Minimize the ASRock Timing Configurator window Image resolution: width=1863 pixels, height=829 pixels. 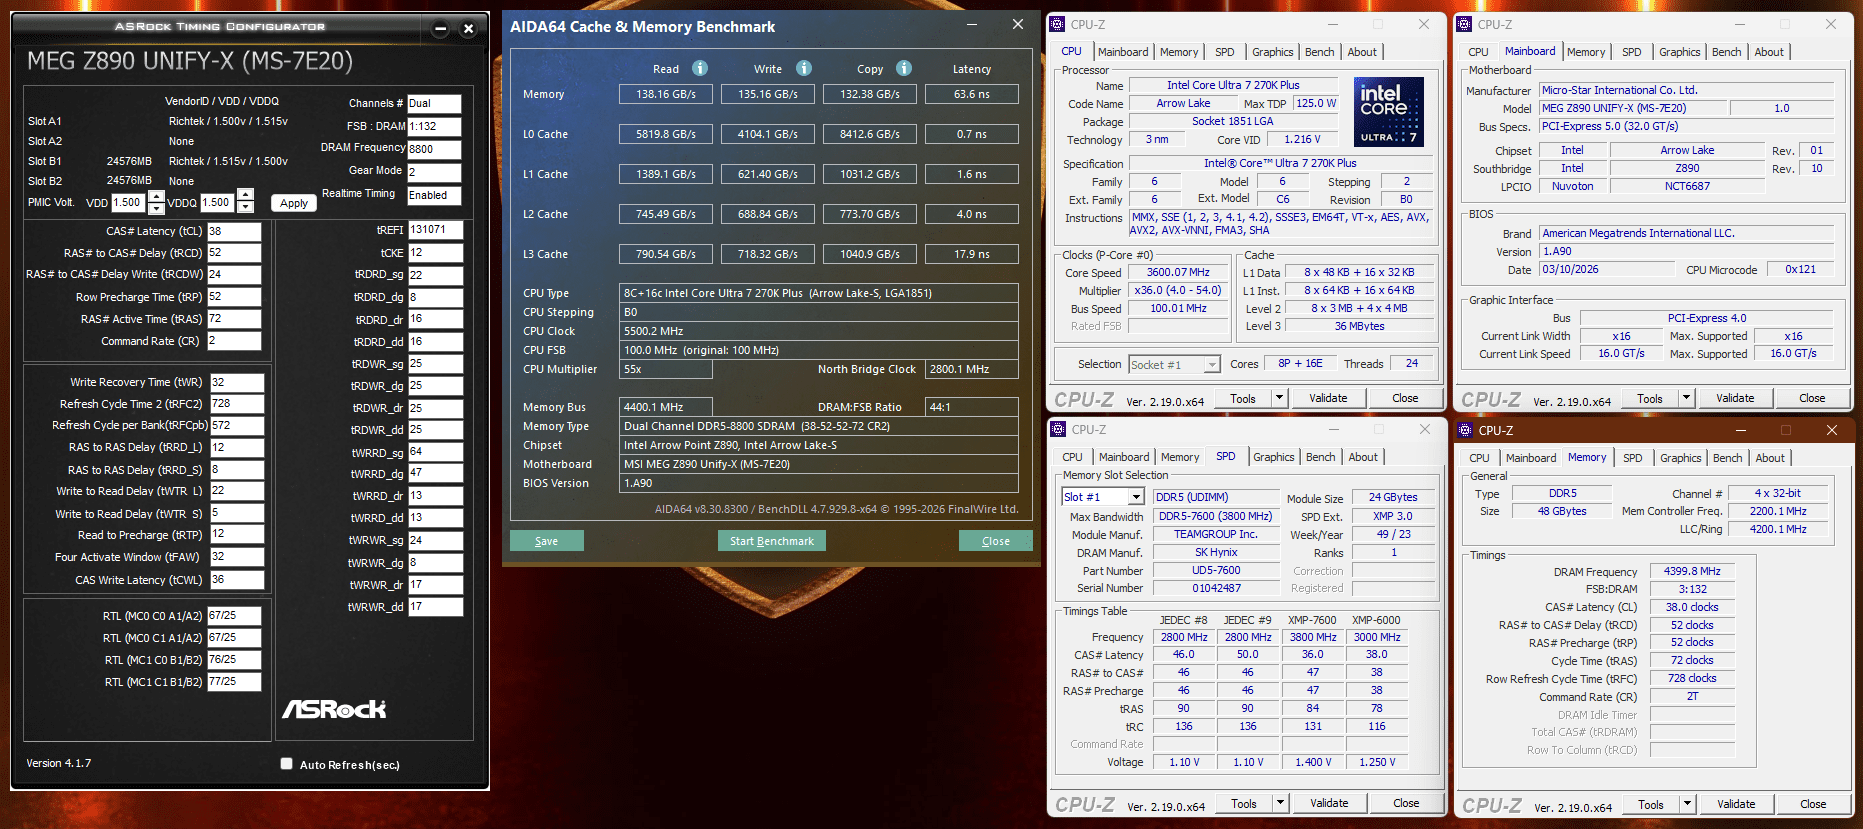point(440,28)
